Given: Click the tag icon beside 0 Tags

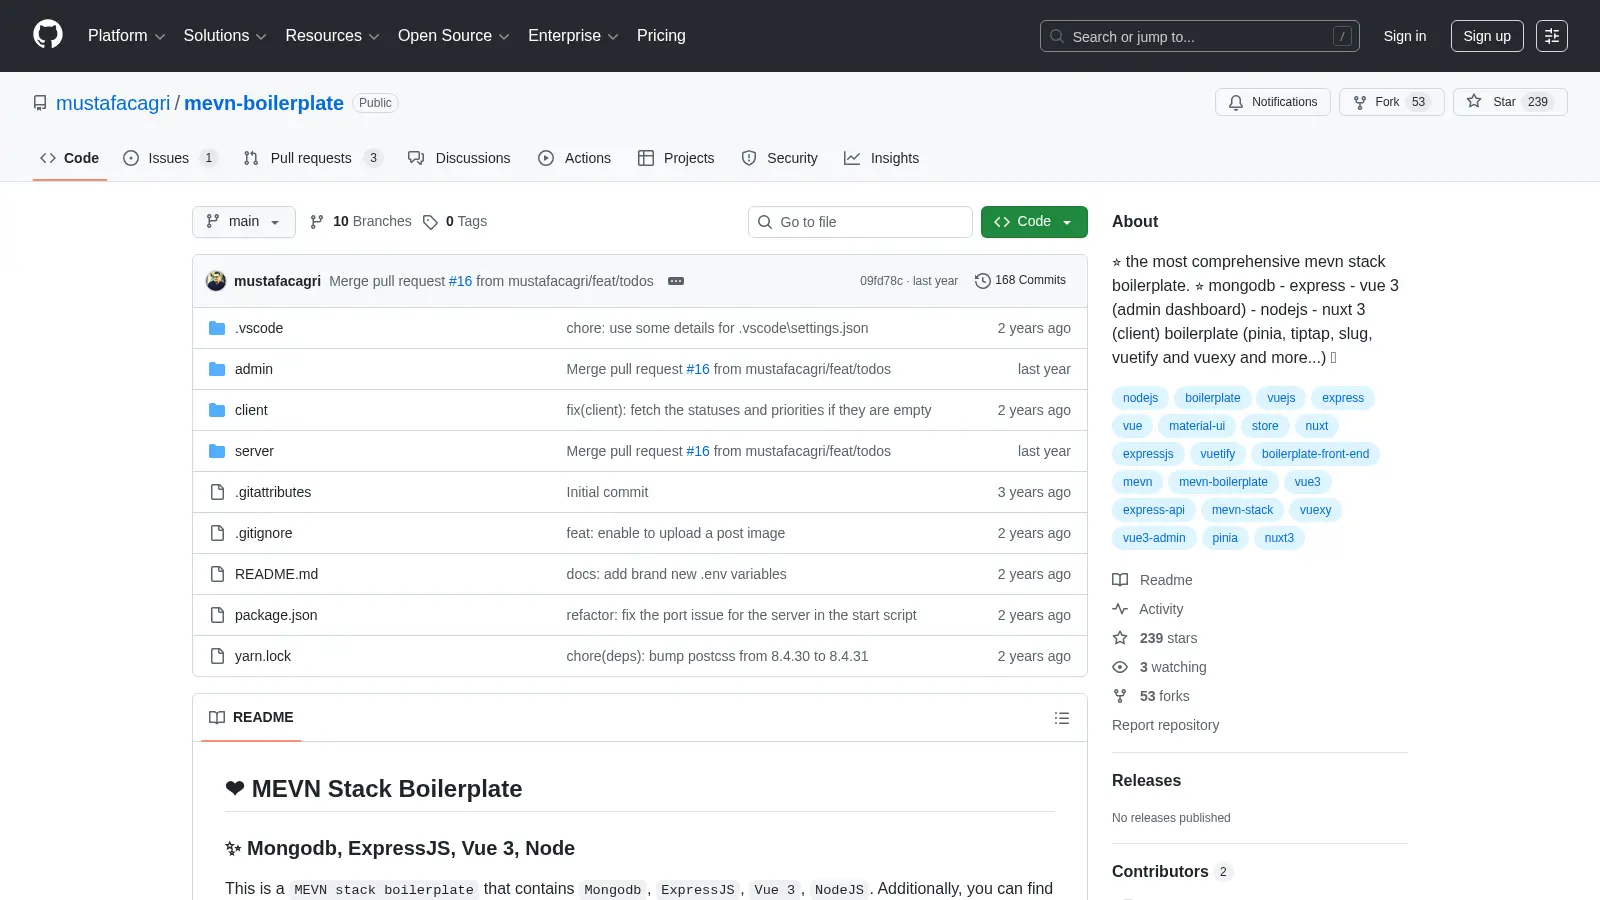Looking at the screenshot, I should [430, 222].
